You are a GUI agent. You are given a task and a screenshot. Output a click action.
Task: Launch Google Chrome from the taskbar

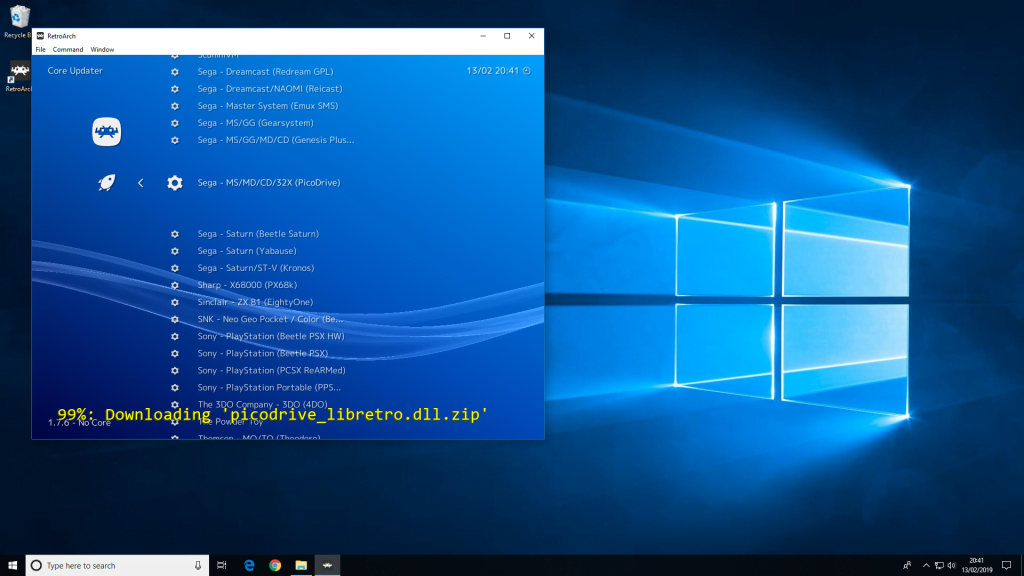pos(275,566)
